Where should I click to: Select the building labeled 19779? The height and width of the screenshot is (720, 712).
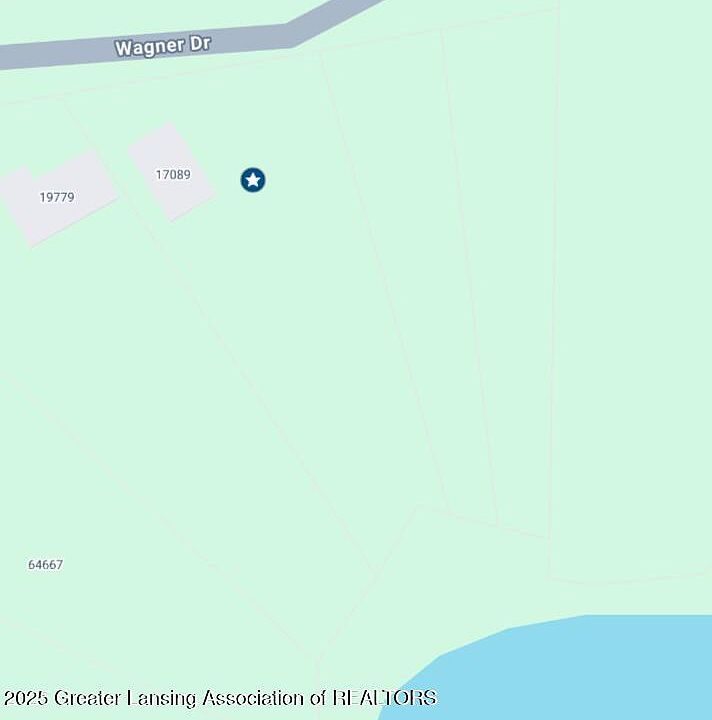57,198
